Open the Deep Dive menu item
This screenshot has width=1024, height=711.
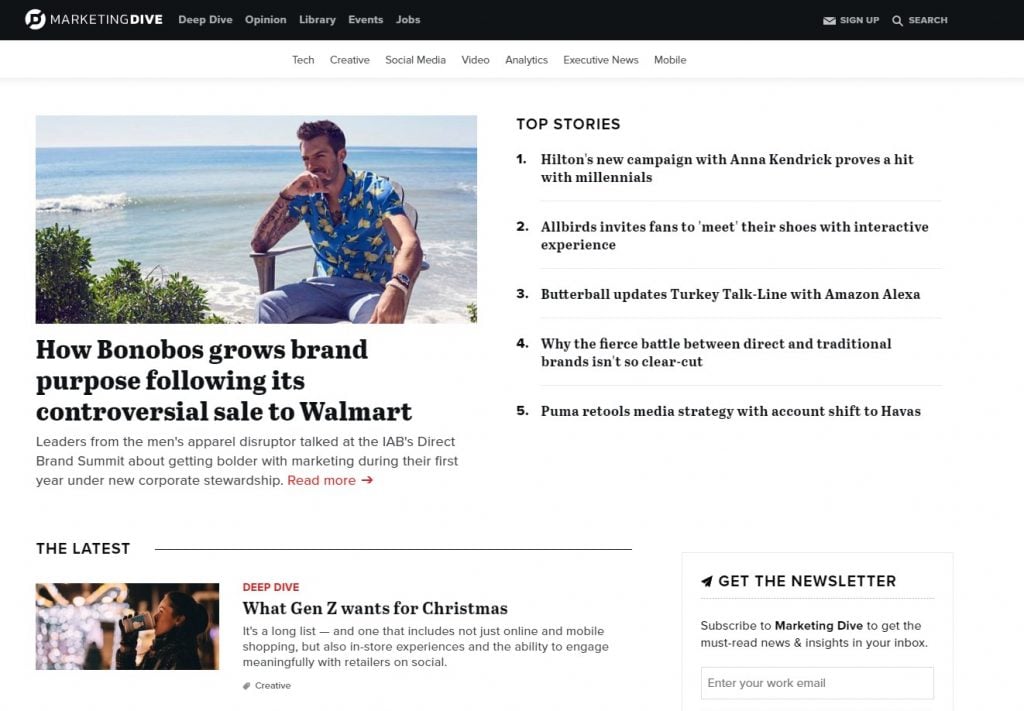205,20
